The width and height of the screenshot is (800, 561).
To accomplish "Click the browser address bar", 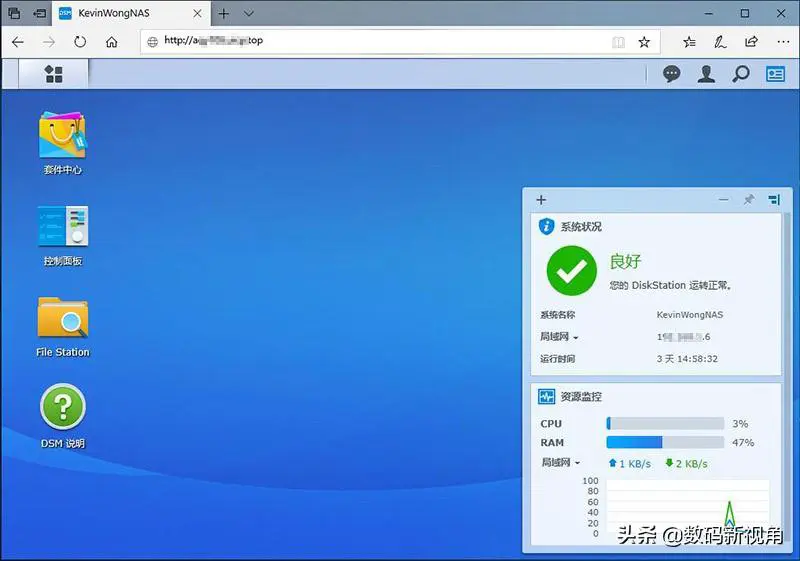I will point(380,42).
